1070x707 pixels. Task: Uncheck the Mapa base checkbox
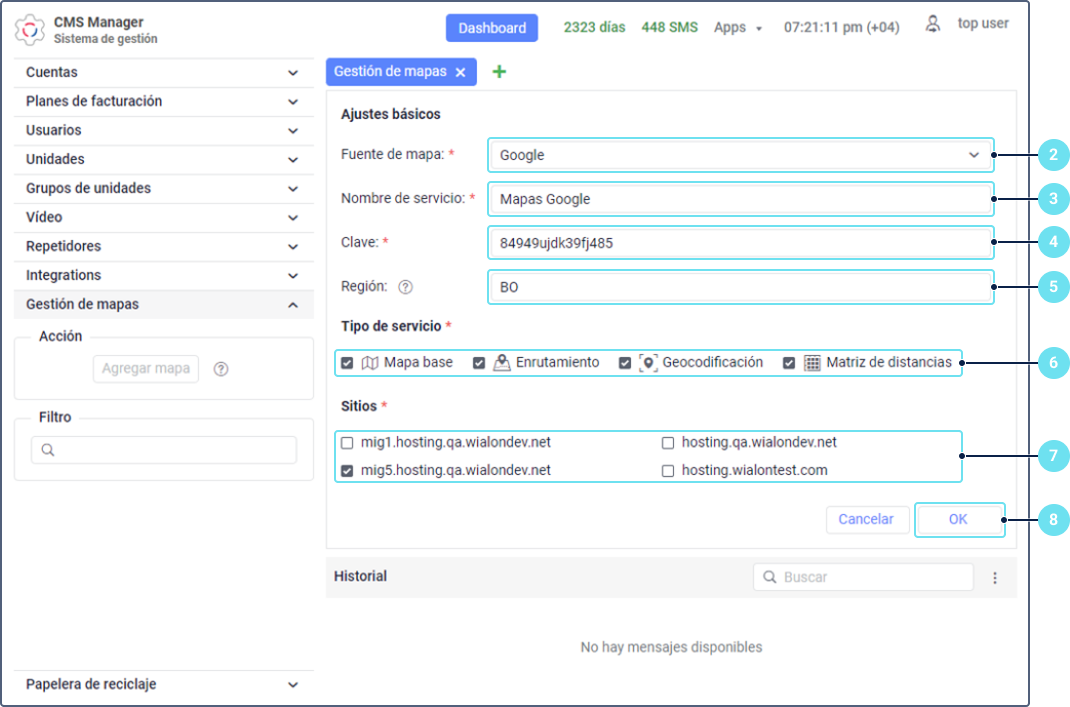[347, 363]
